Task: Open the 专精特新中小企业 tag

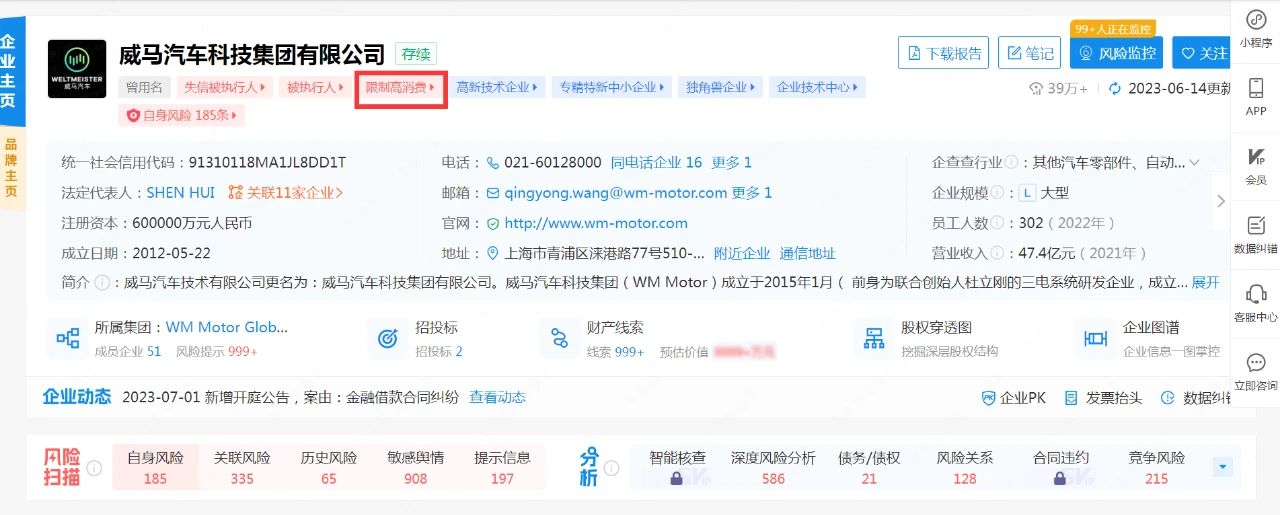Action: click(611, 87)
